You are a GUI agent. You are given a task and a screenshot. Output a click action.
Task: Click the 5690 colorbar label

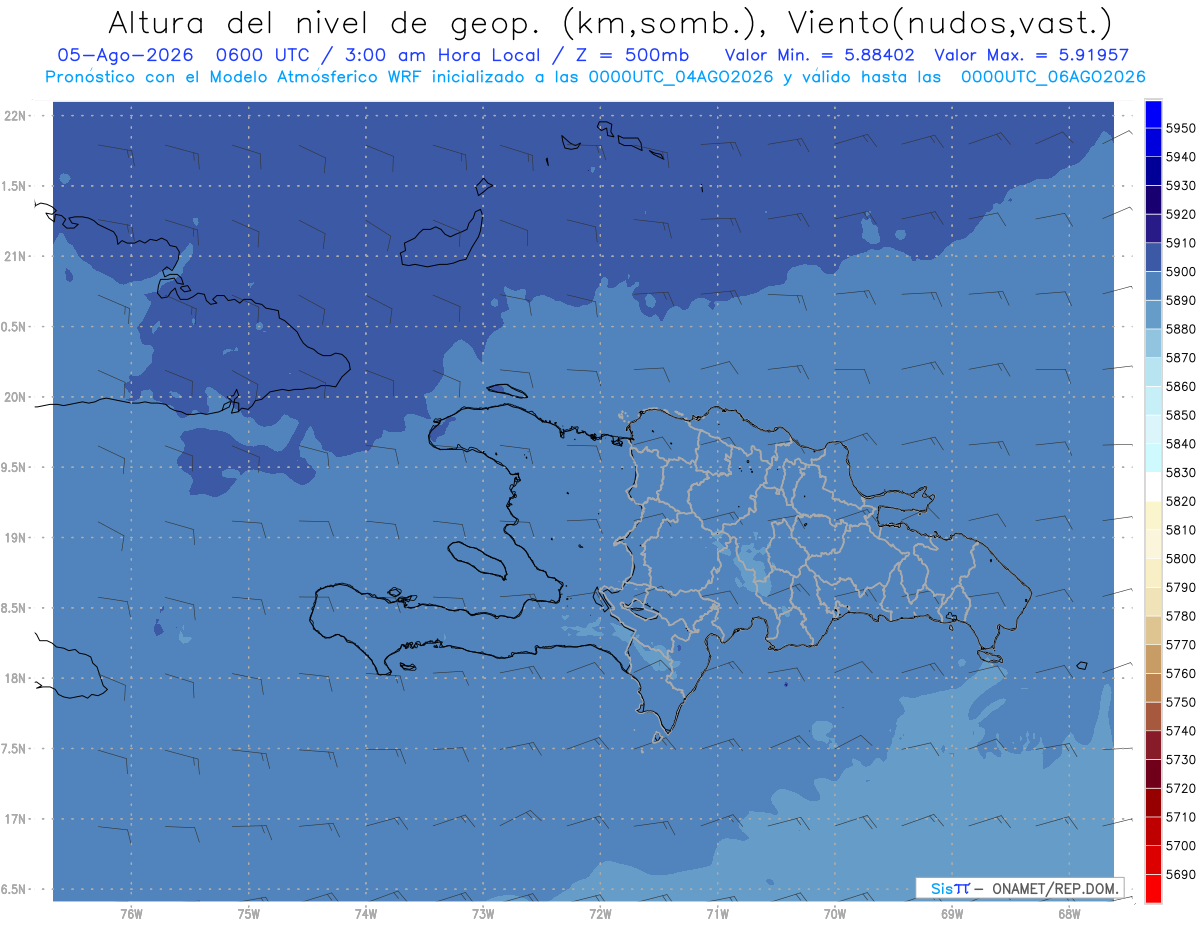(1181, 874)
